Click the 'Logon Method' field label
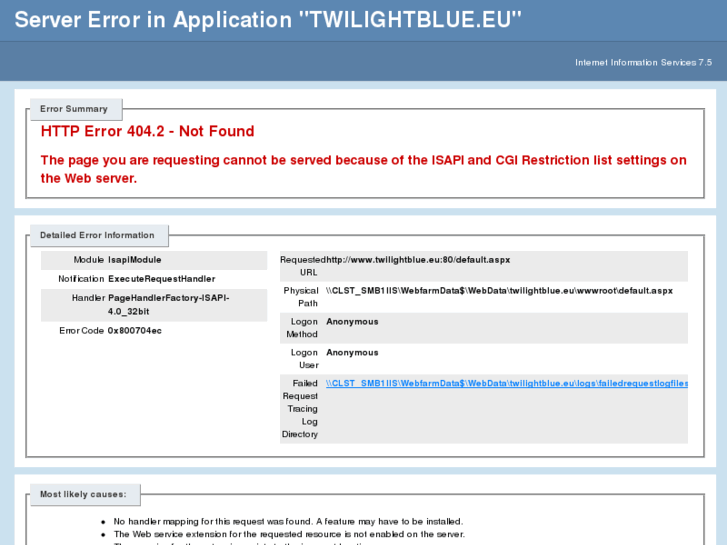 pos(302,328)
